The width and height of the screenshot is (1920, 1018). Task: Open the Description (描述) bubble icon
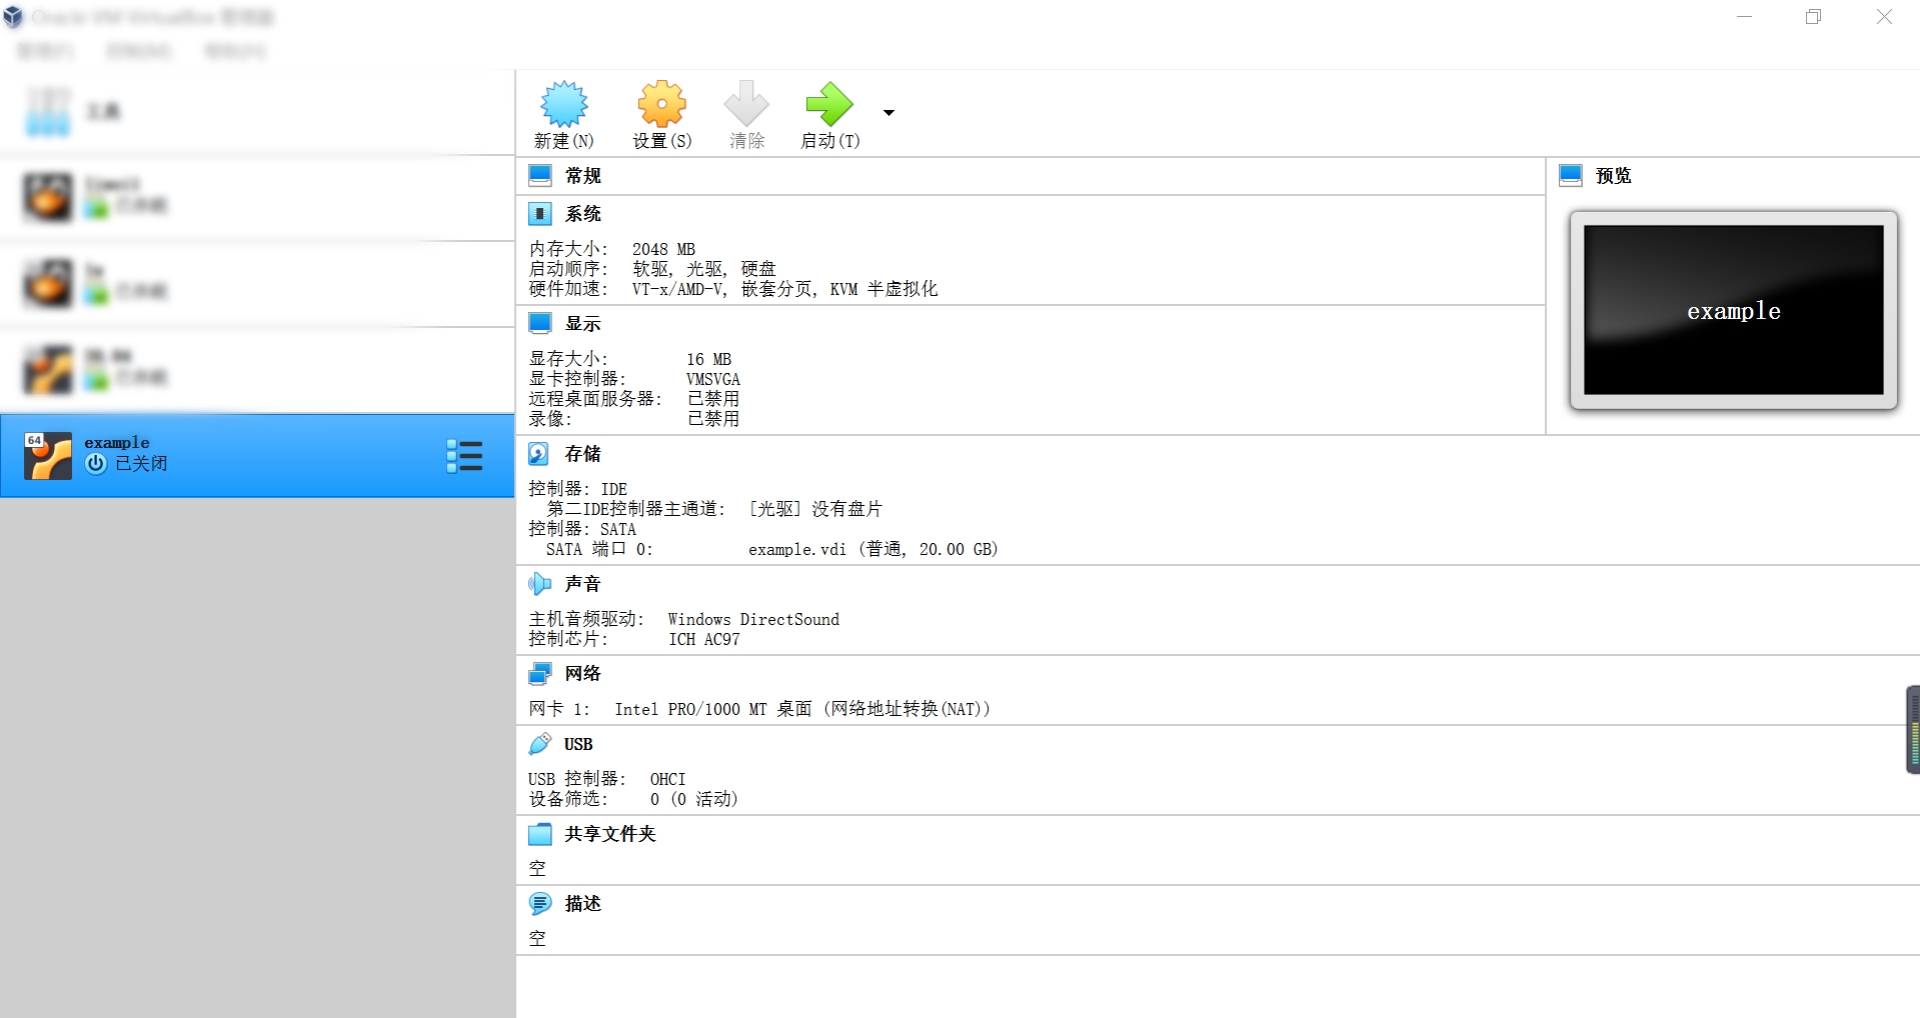pyautogui.click(x=540, y=904)
